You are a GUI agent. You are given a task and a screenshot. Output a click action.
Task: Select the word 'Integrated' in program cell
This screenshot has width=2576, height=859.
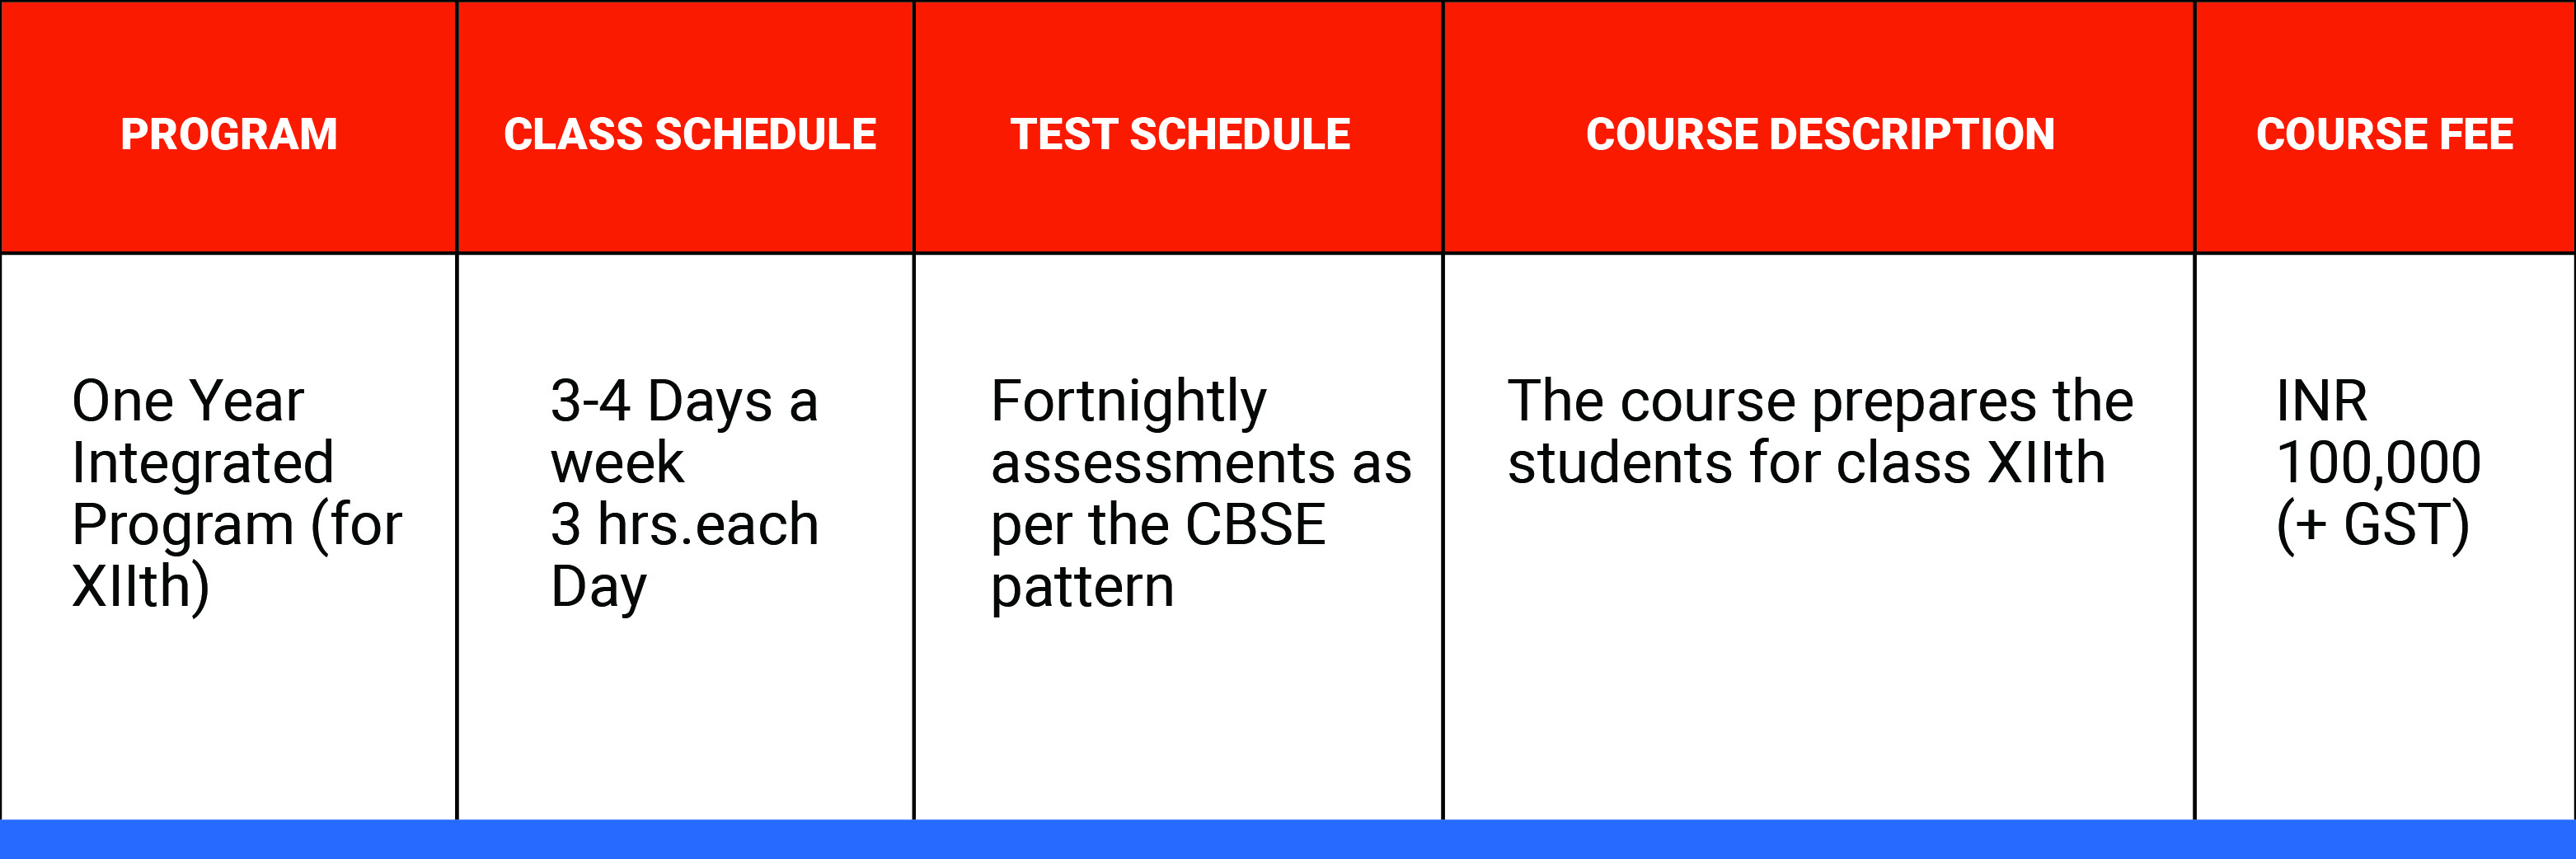tap(202, 465)
